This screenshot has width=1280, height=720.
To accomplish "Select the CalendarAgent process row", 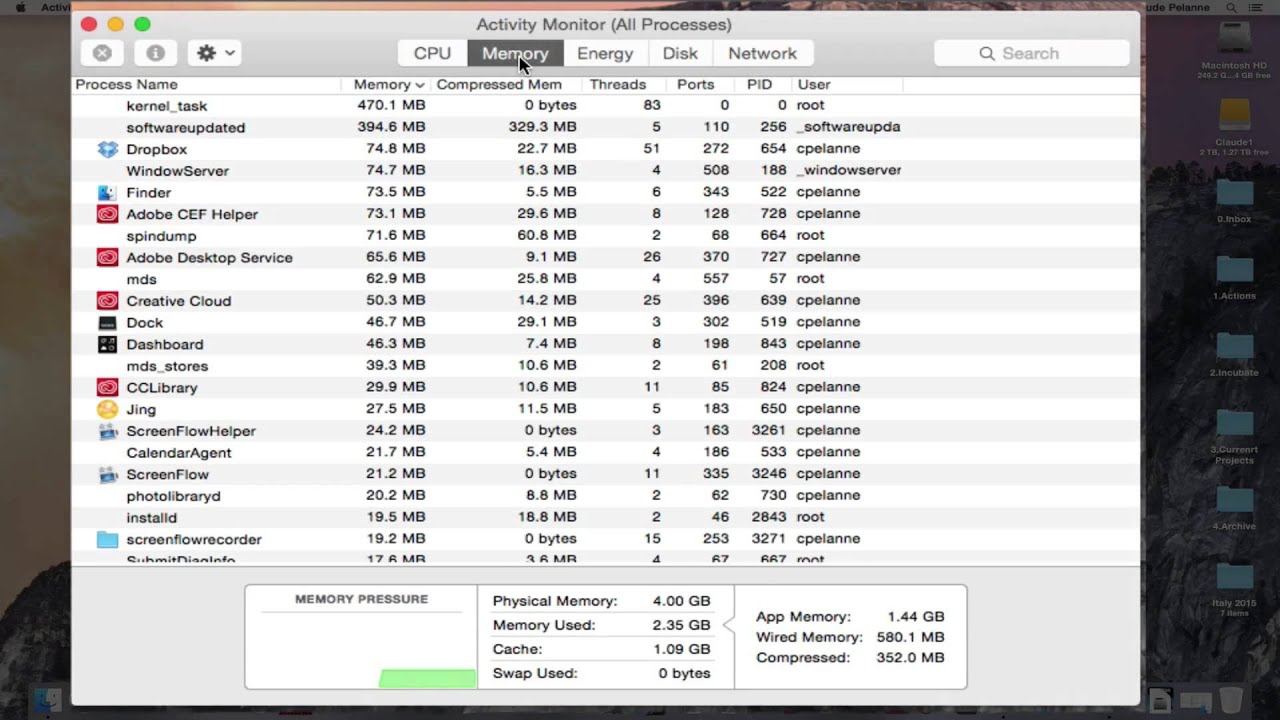I will coord(606,452).
